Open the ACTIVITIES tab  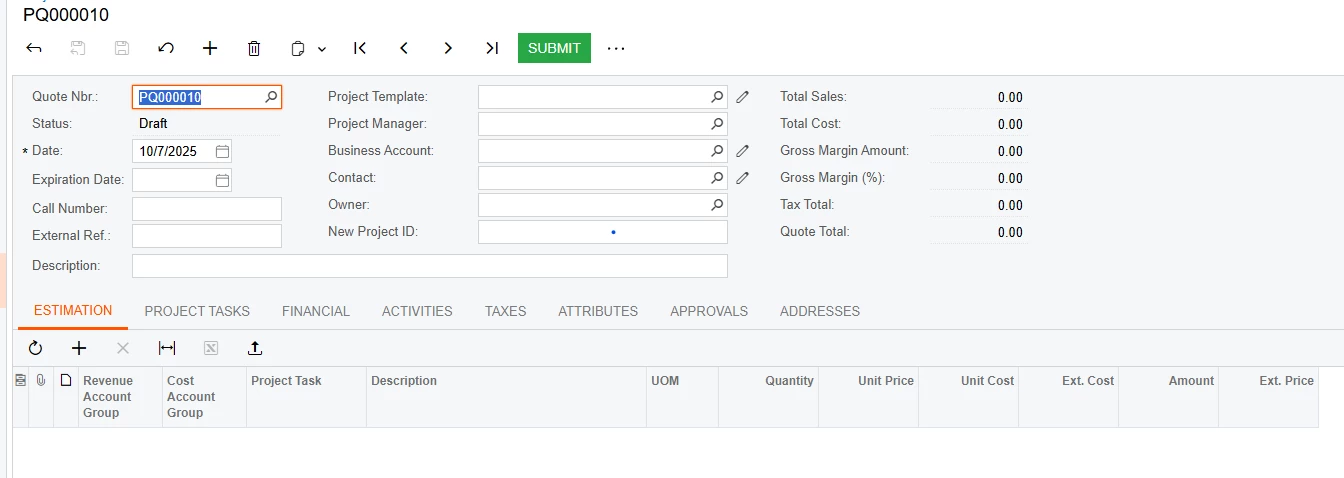click(417, 311)
